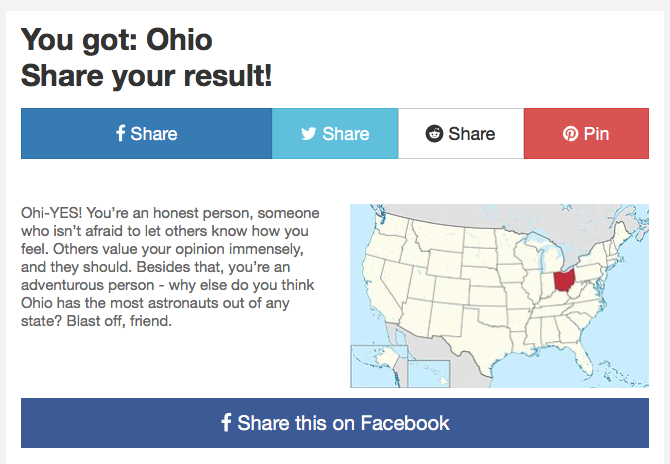Viewport: 670px width, 464px height.
Task: Click the Facebook icon in the blue Share button
Action: coord(120,134)
